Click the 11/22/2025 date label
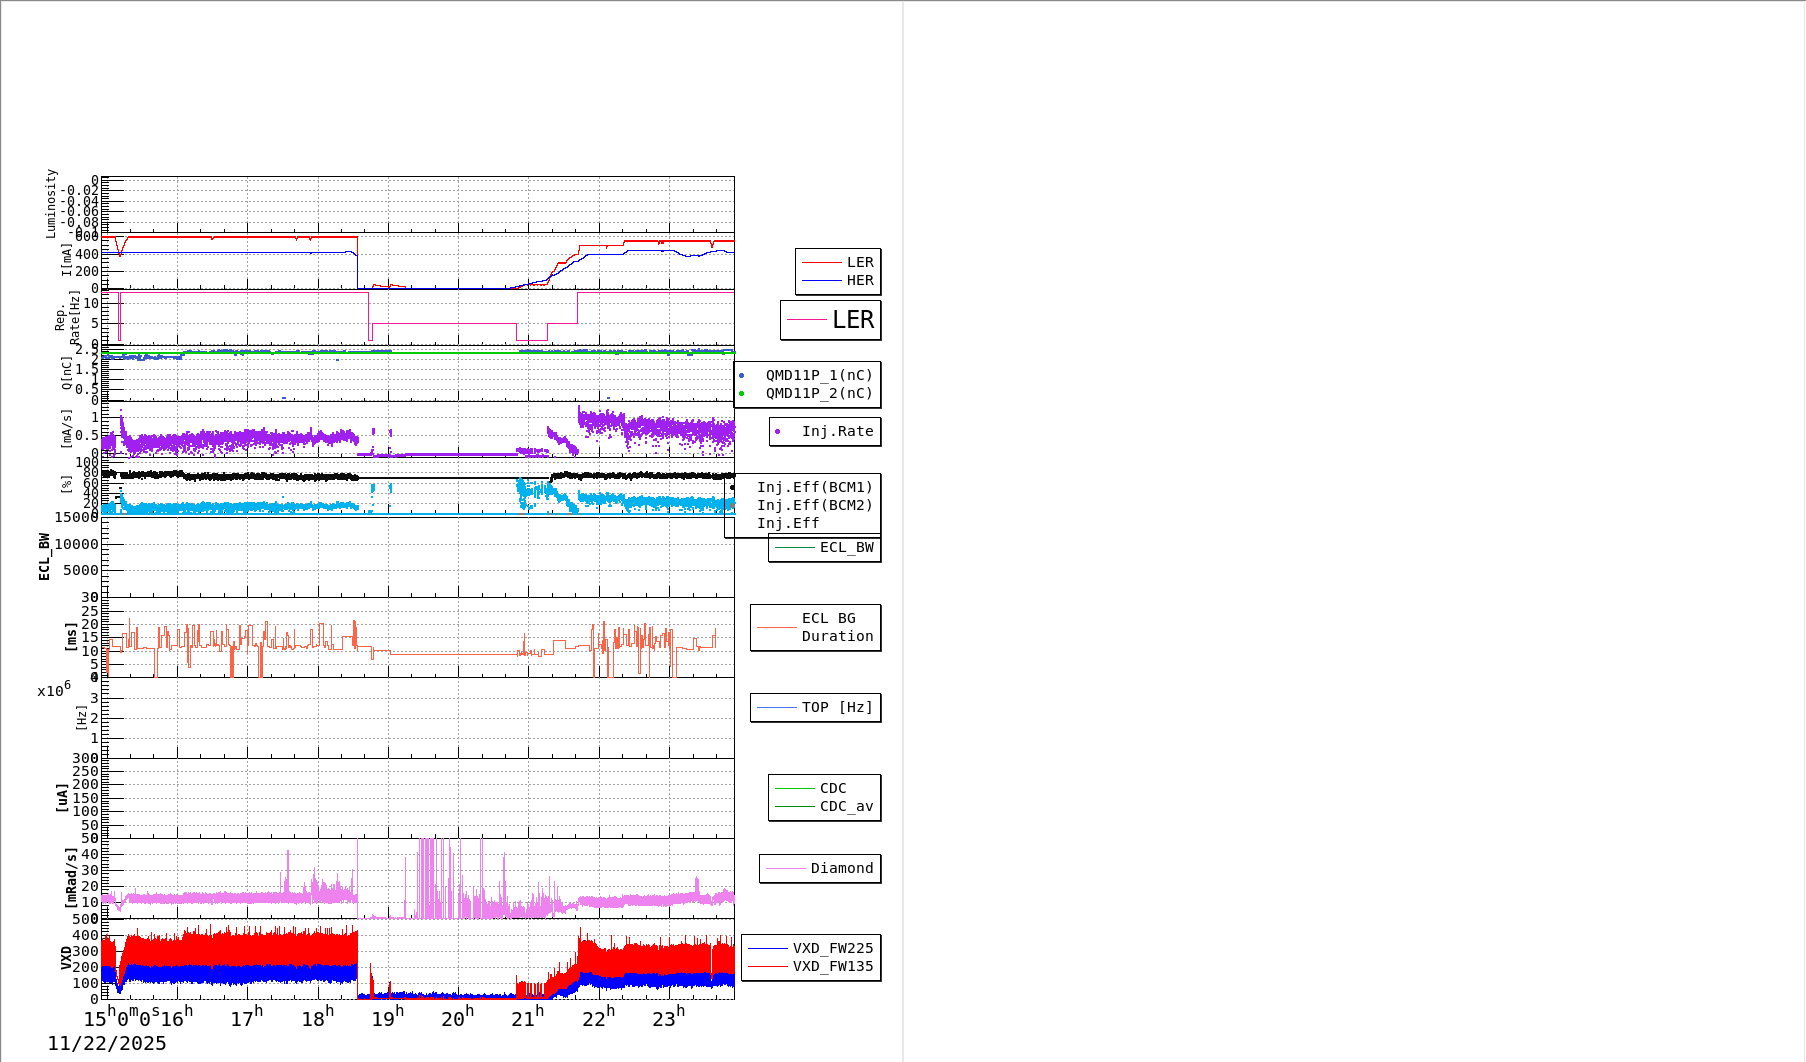Image resolution: width=1806 pixels, height=1062 pixels. (107, 1044)
